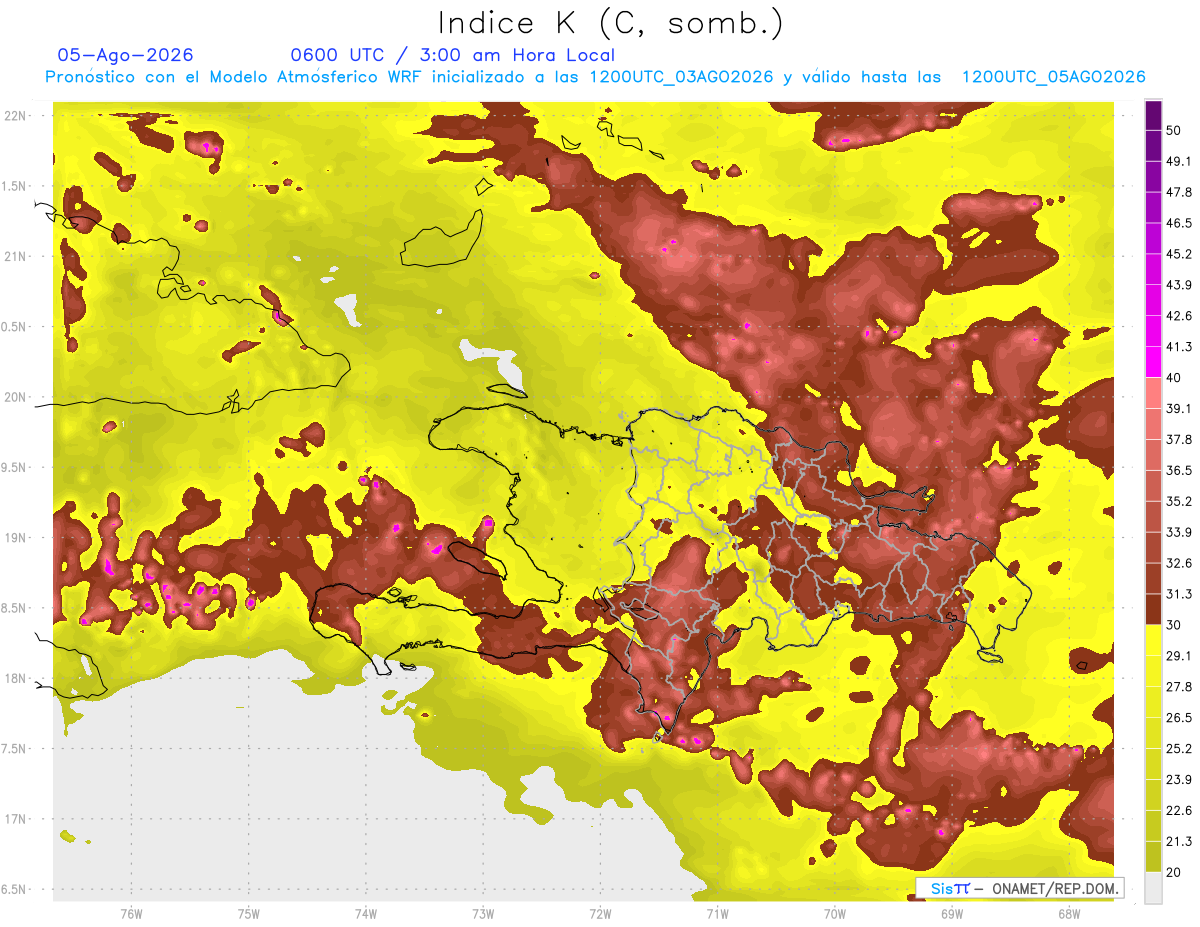The height and width of the screenshot is (927, 1200).
Task: Click the "76W" longitude label
Action: (x=131, y=914)
